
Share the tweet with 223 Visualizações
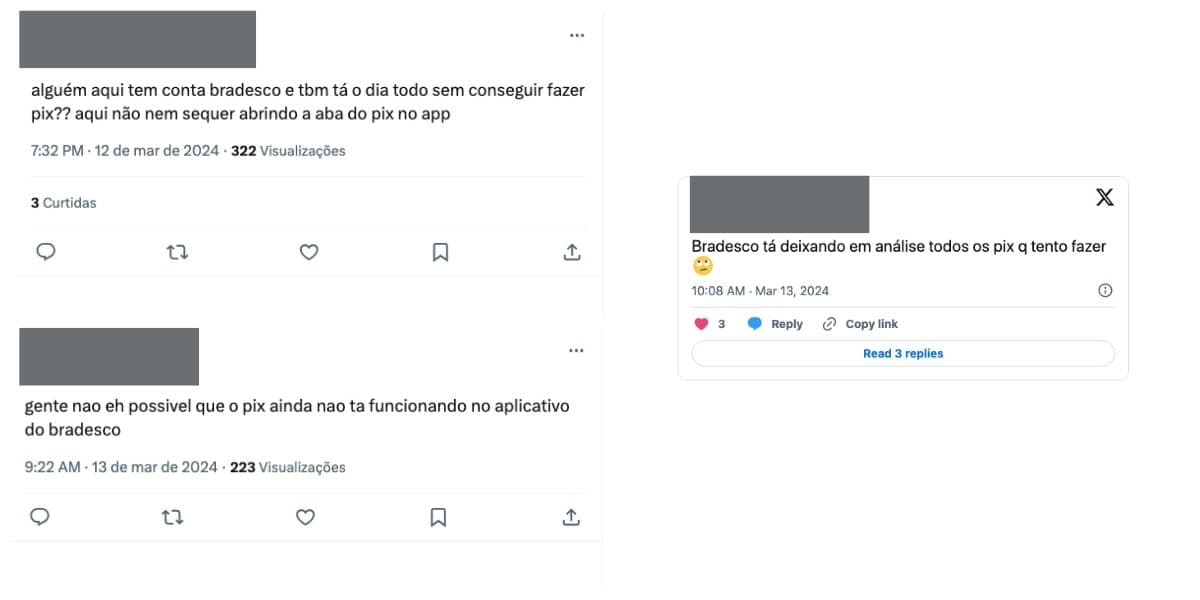(571, 517)
